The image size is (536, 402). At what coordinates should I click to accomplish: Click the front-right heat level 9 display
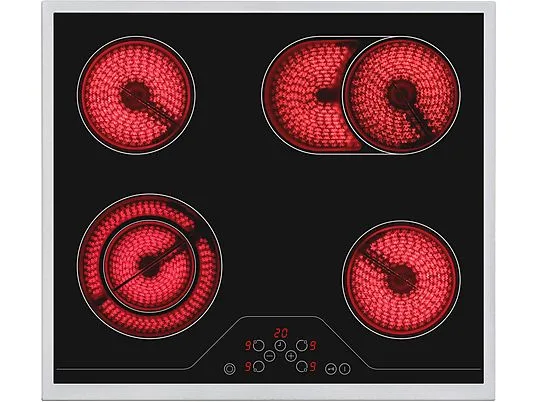312,367
